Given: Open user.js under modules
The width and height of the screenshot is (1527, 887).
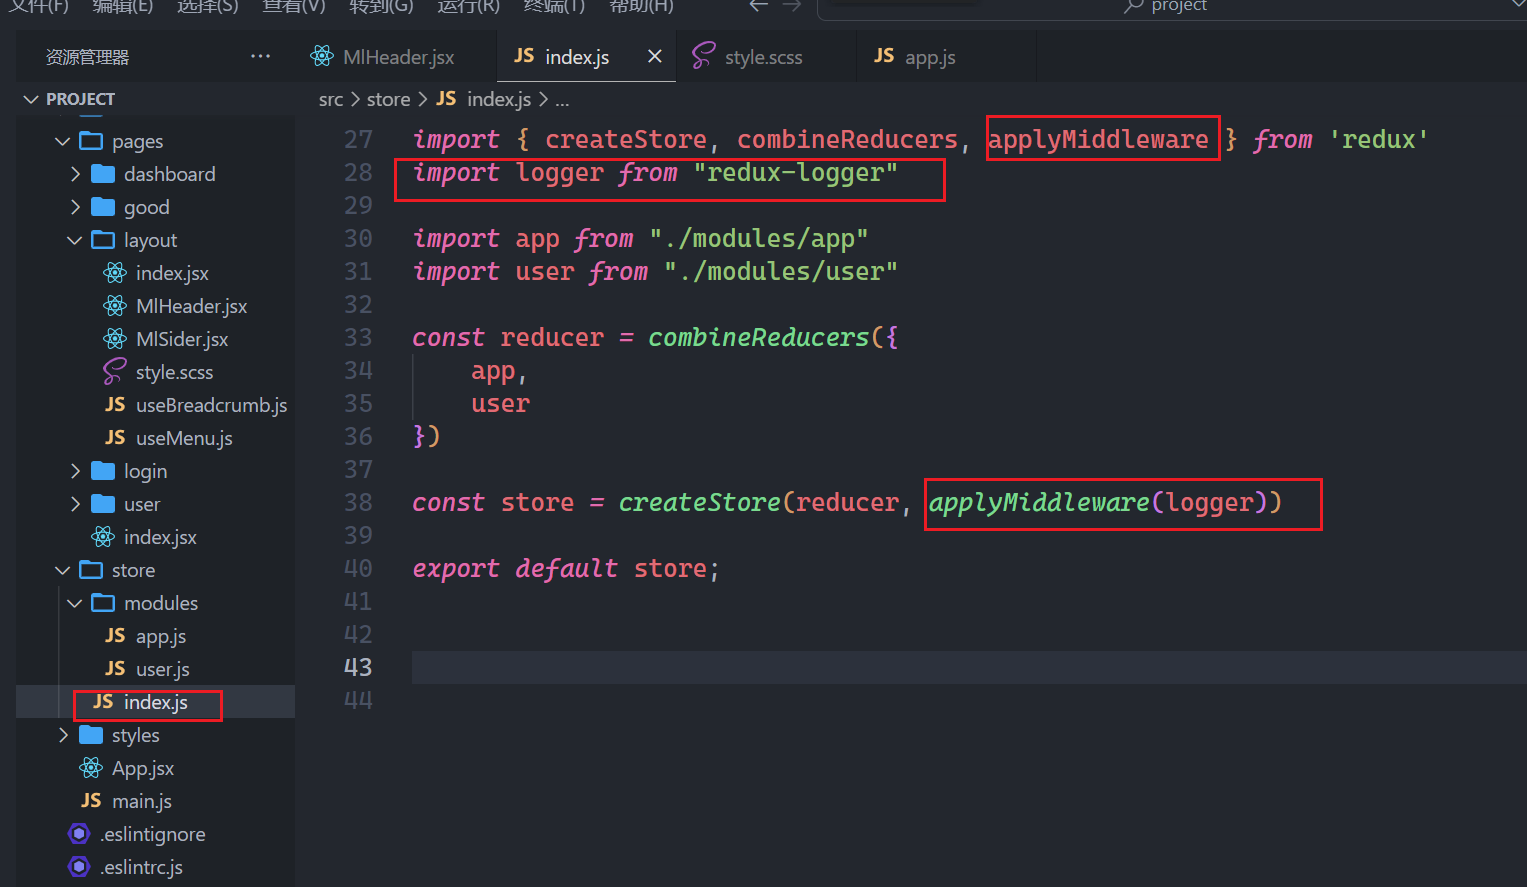Looking at the screenshot, I should 162,669.
